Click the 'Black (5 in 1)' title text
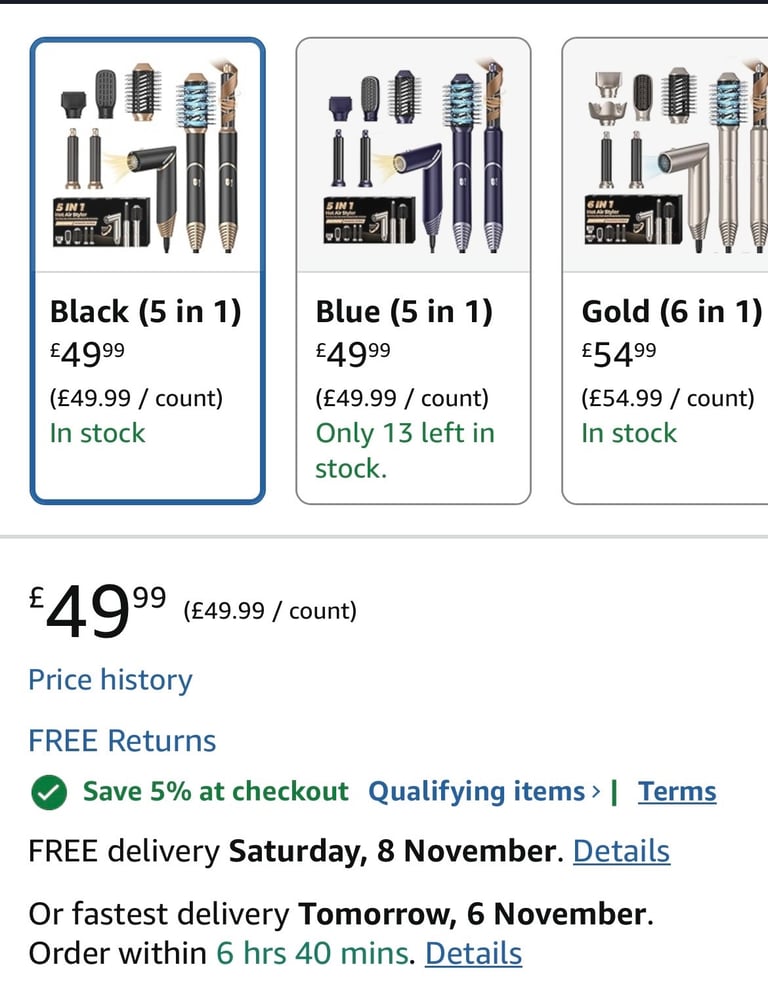The image size is (768, 992). tap(146, 312)
